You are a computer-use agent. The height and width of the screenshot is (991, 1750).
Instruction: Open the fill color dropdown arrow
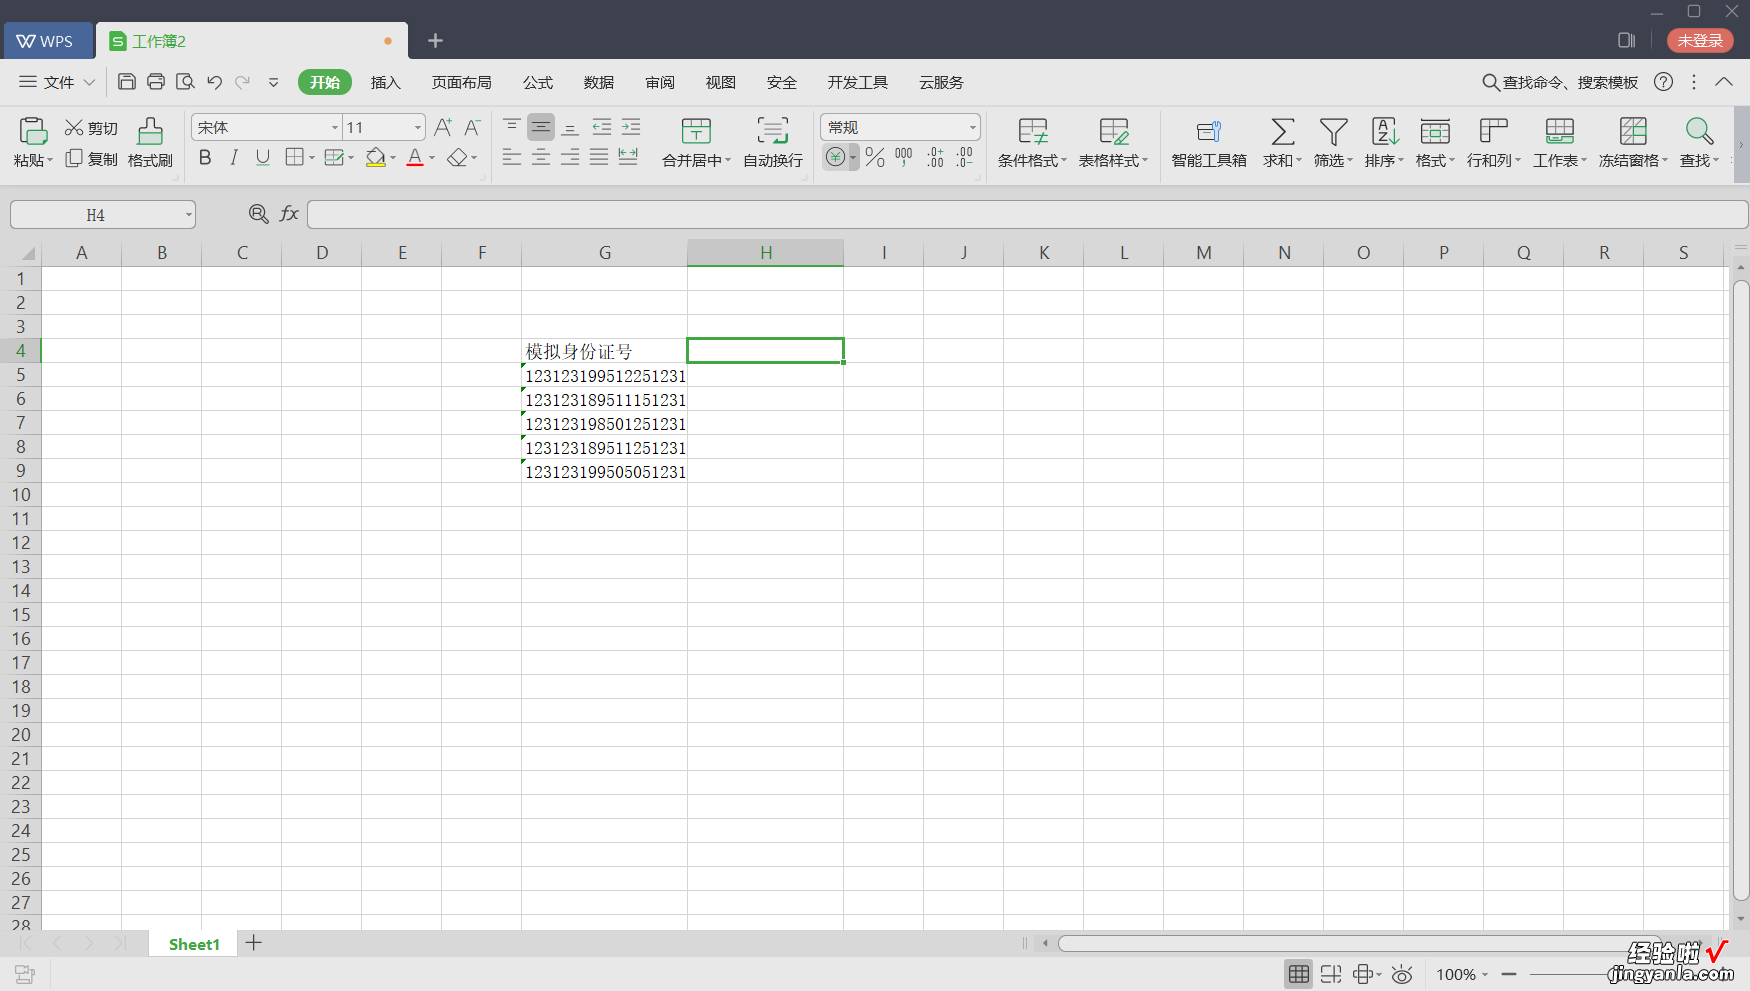393,157
